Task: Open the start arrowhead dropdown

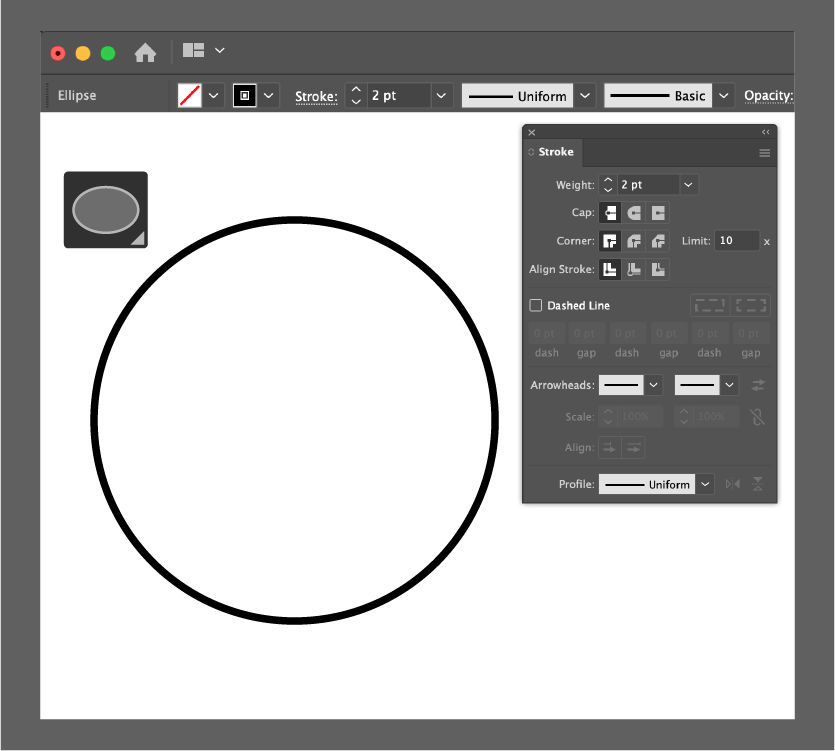Action: pos(653,385)
